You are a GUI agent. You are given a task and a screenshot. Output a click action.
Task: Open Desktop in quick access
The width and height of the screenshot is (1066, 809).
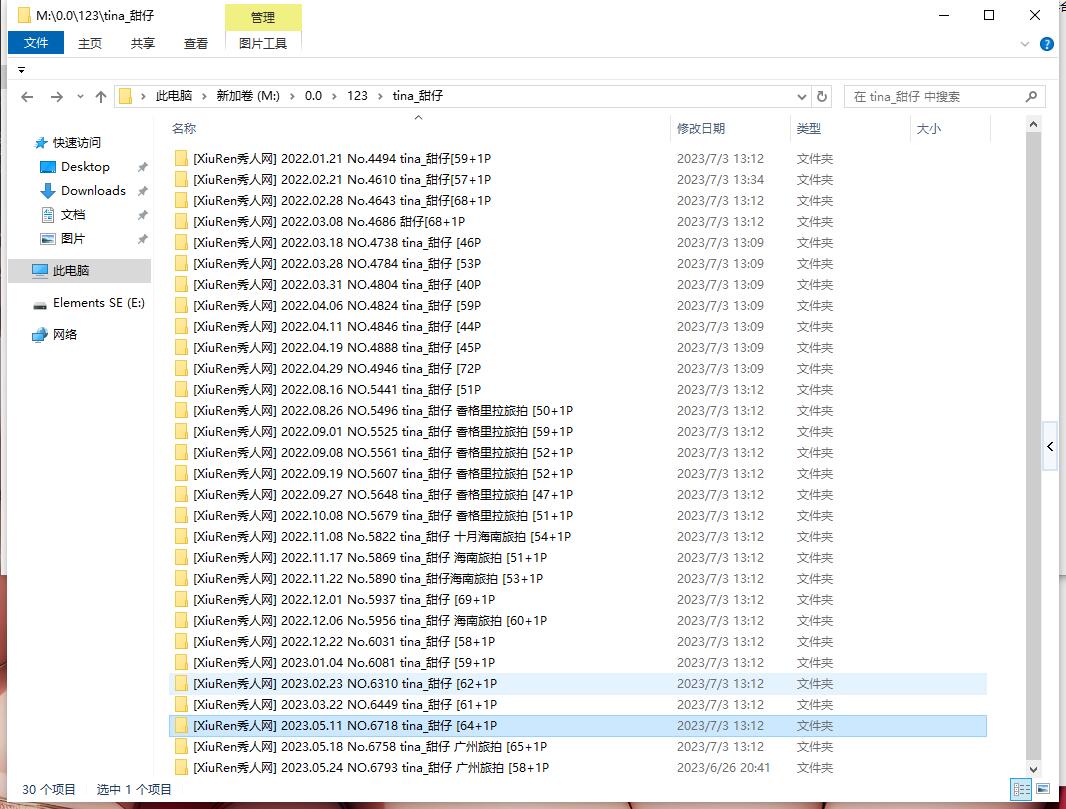[85, 167]
